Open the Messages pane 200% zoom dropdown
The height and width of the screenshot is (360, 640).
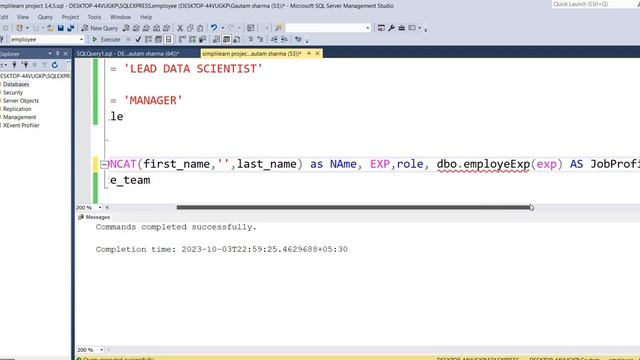coord(101,350)
